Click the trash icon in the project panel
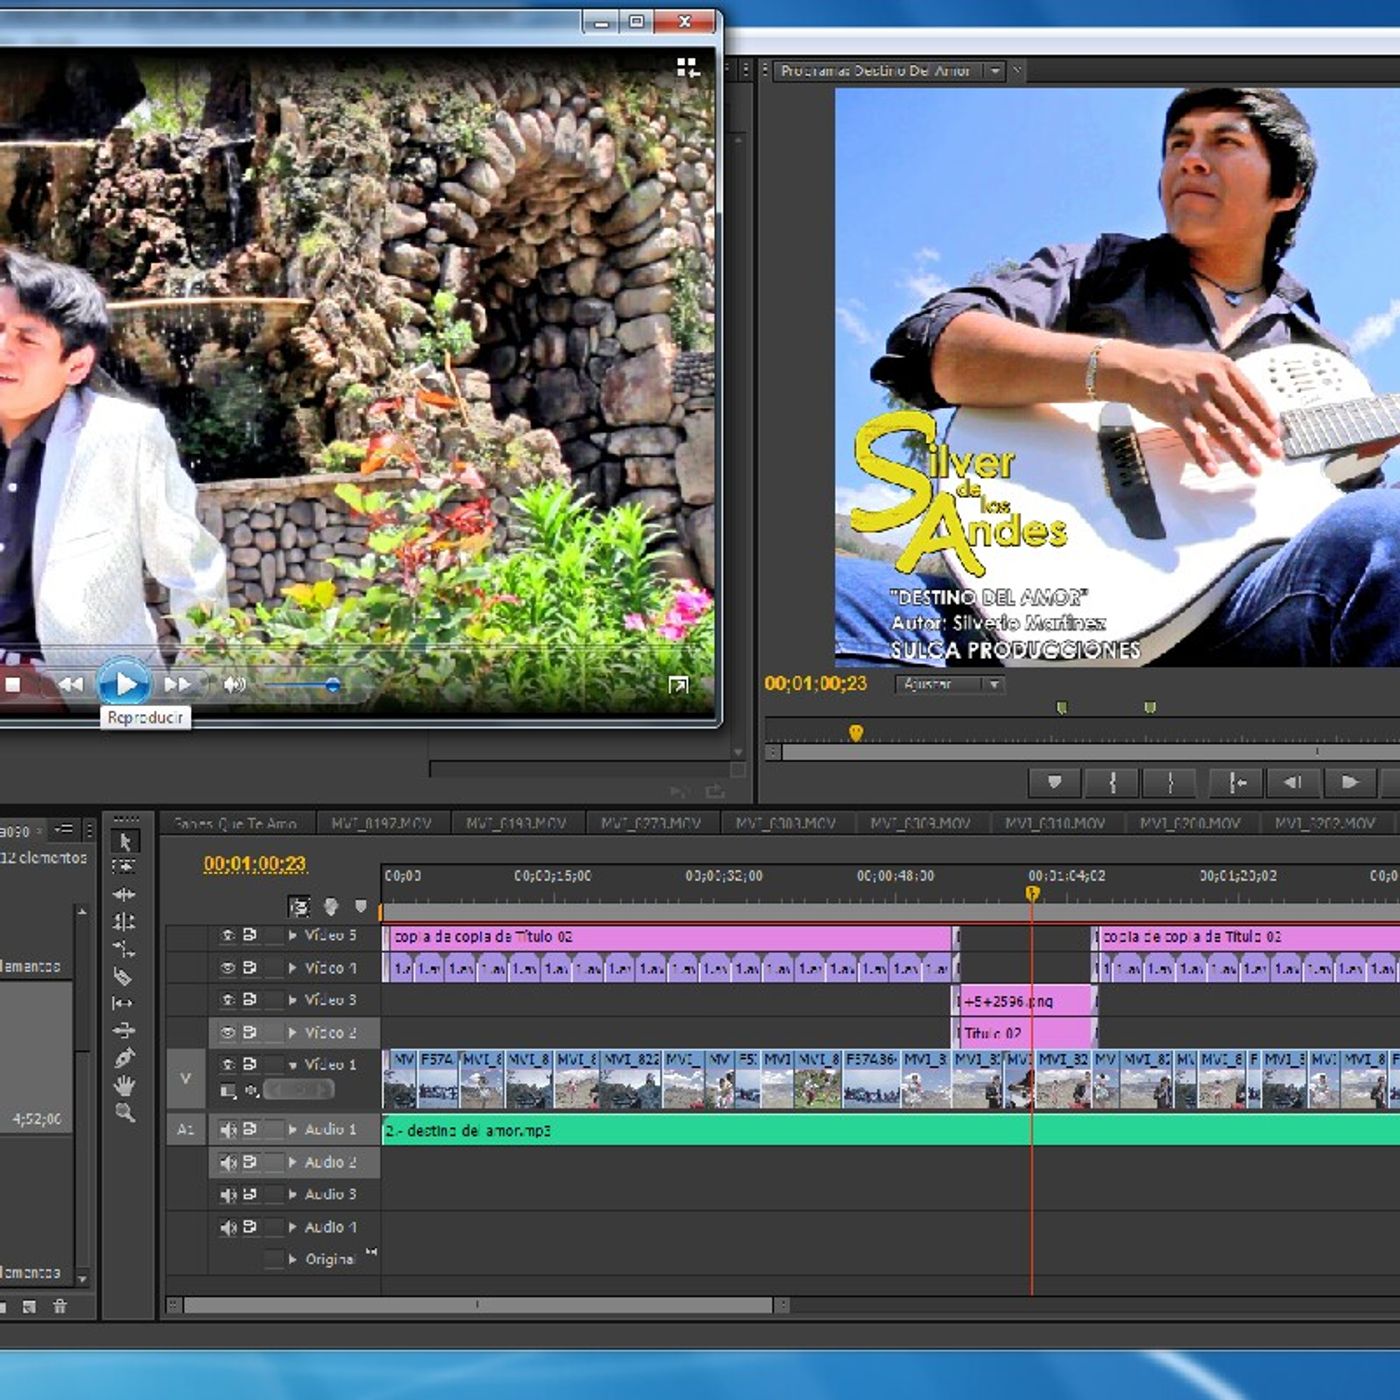 (60, 1306)
